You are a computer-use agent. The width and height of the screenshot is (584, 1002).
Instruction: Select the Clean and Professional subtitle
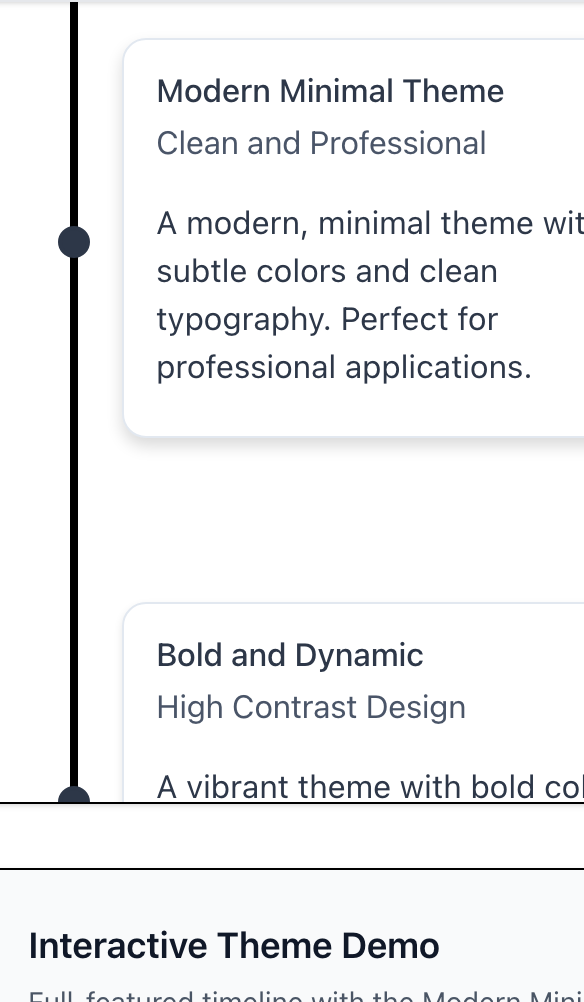click(x=321, y=143)
